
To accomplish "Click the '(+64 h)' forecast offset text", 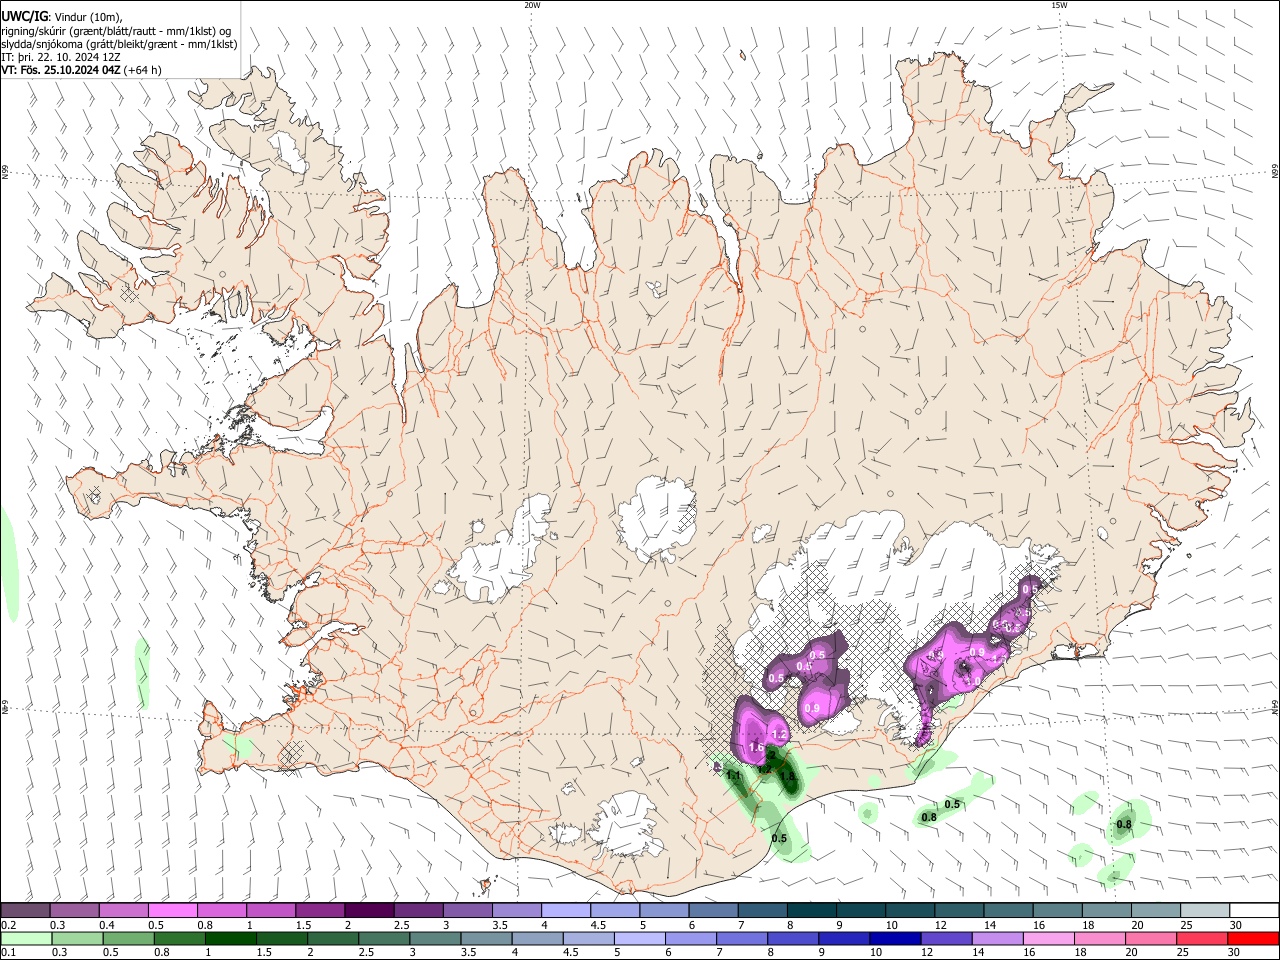I will [143, 71].
